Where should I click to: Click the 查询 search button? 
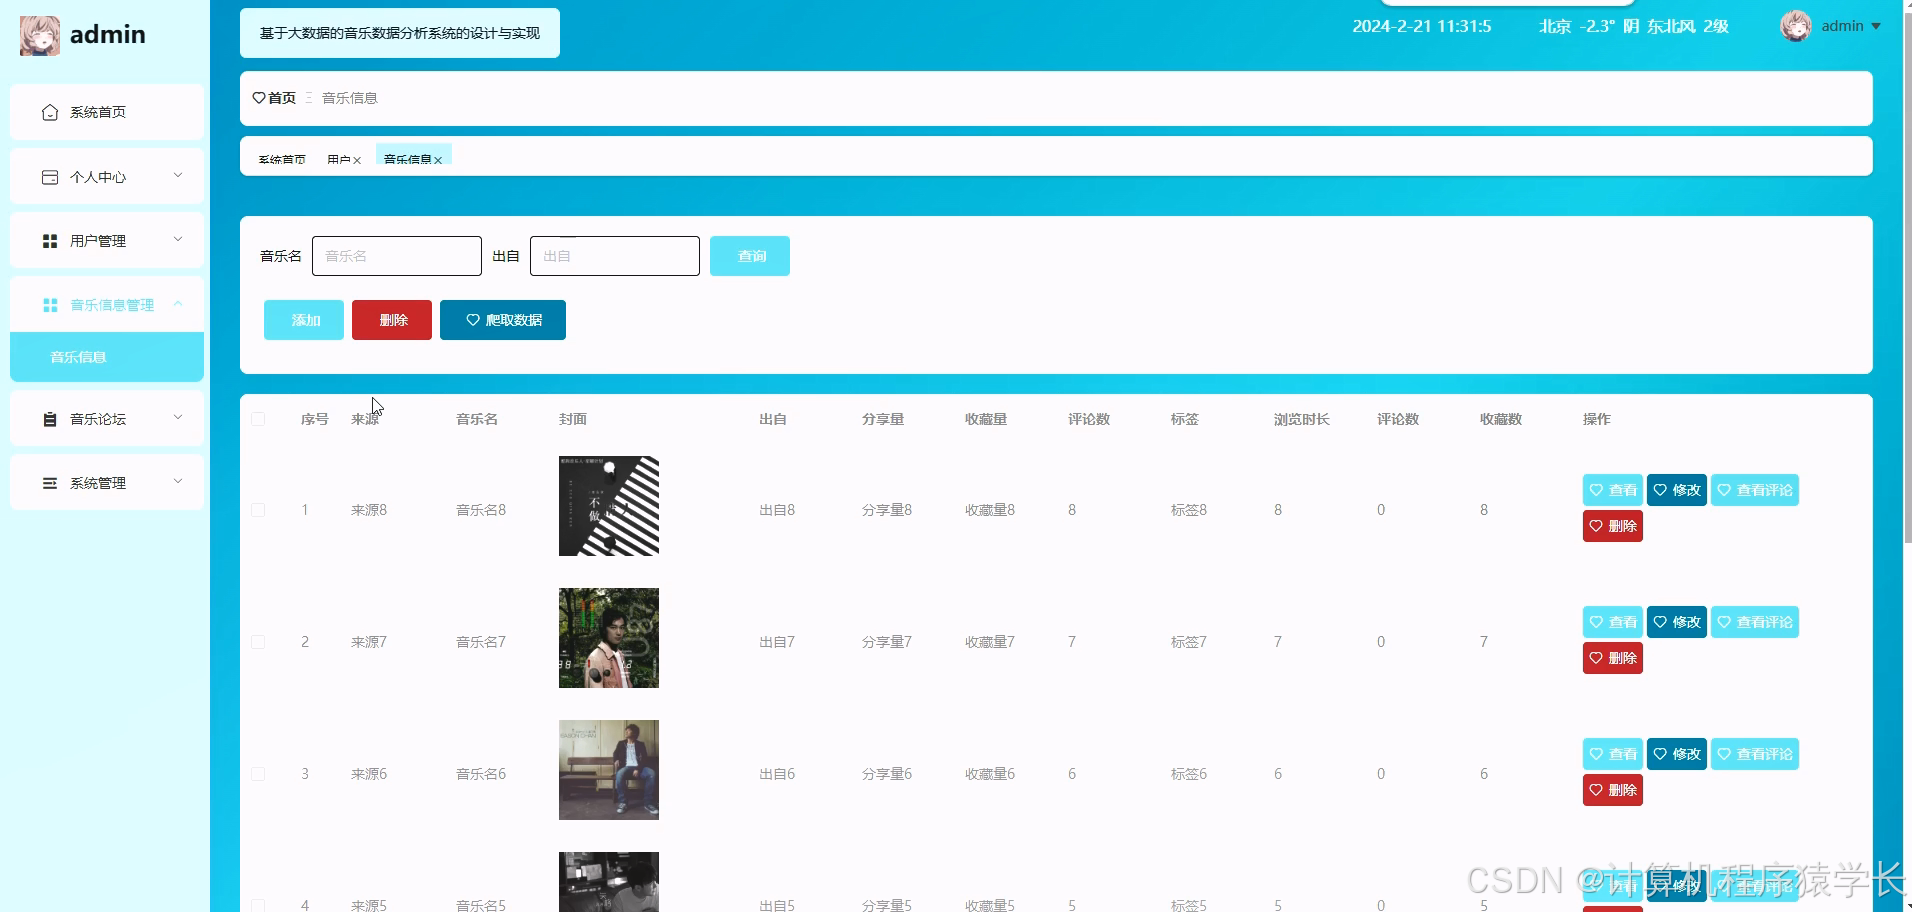tap(750, 256)
